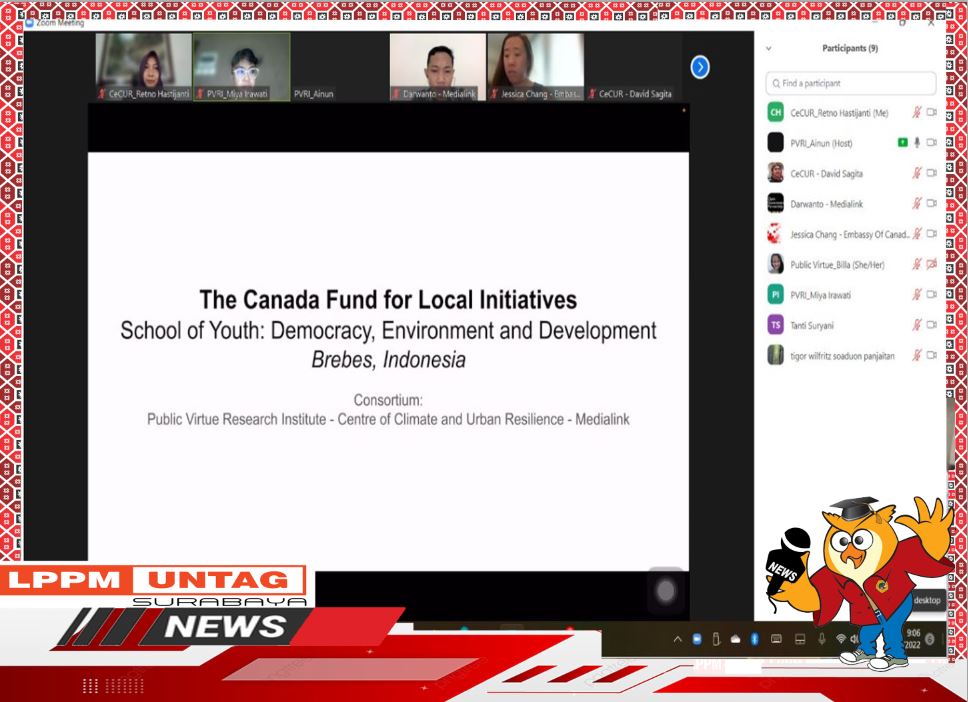Click the microphone icon in the taskbar tray
968x702 pixels.
pyautogui.click(x=822, y=639)
